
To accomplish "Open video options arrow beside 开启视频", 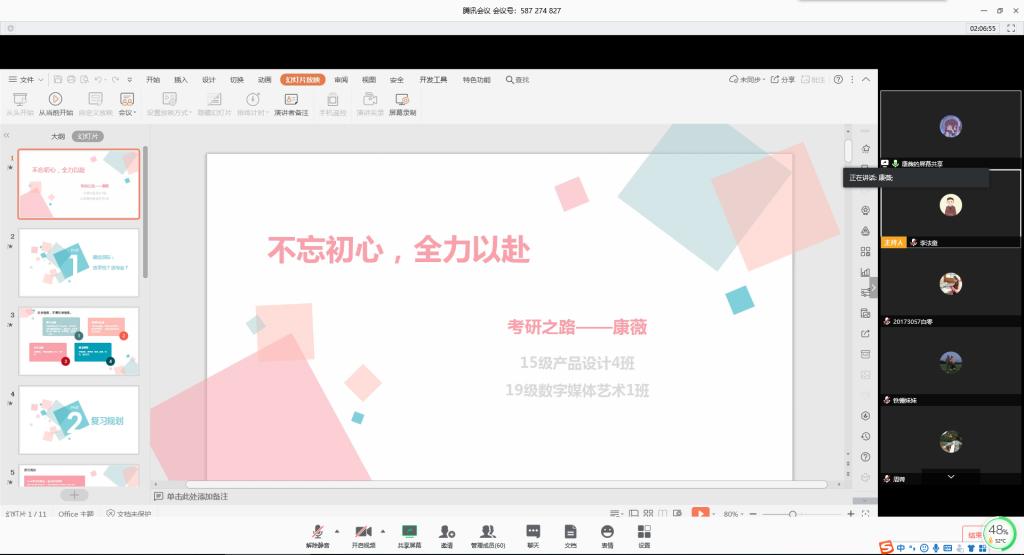I will [x=383, y=531].
